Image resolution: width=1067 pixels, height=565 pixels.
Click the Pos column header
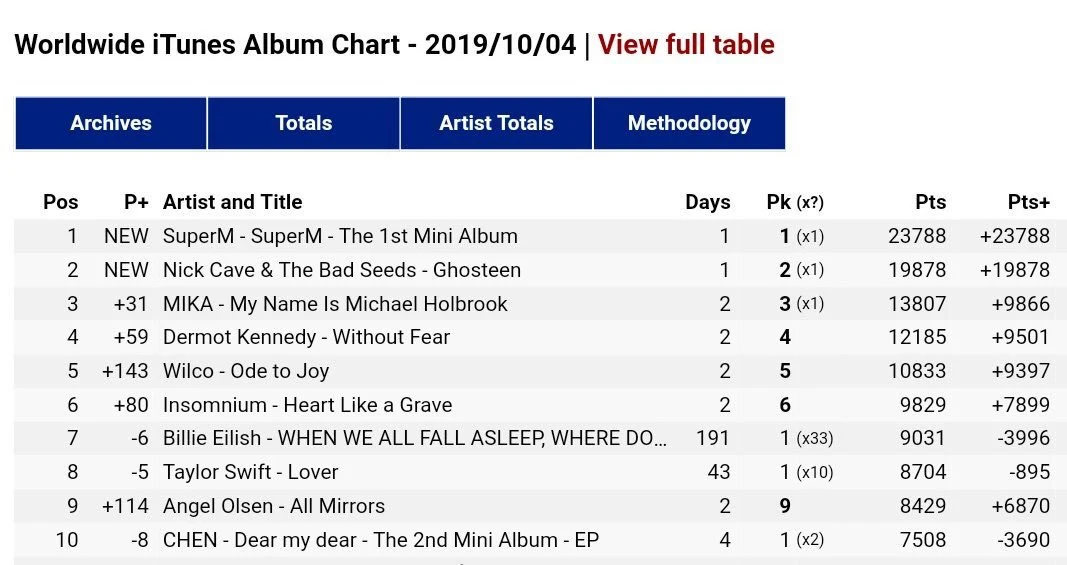tap(60, 202)
